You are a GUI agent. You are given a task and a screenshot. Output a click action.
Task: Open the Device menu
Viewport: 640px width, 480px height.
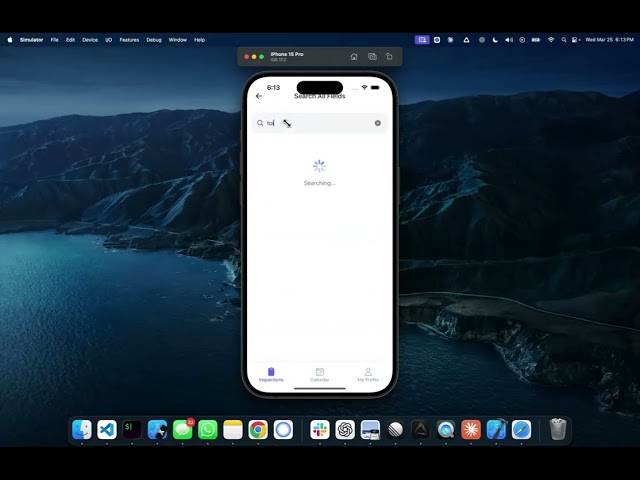90,40
